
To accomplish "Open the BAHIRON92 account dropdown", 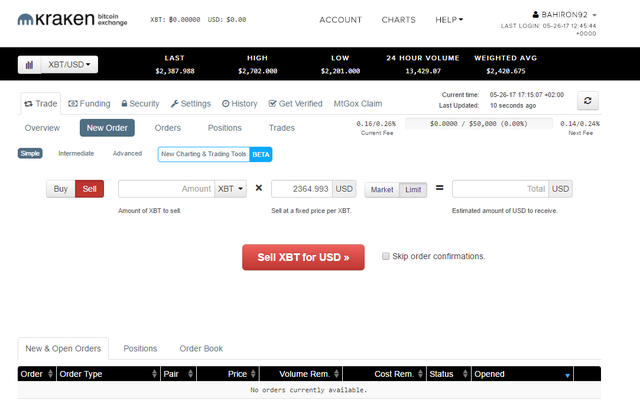I will click(x=565, y=15).
